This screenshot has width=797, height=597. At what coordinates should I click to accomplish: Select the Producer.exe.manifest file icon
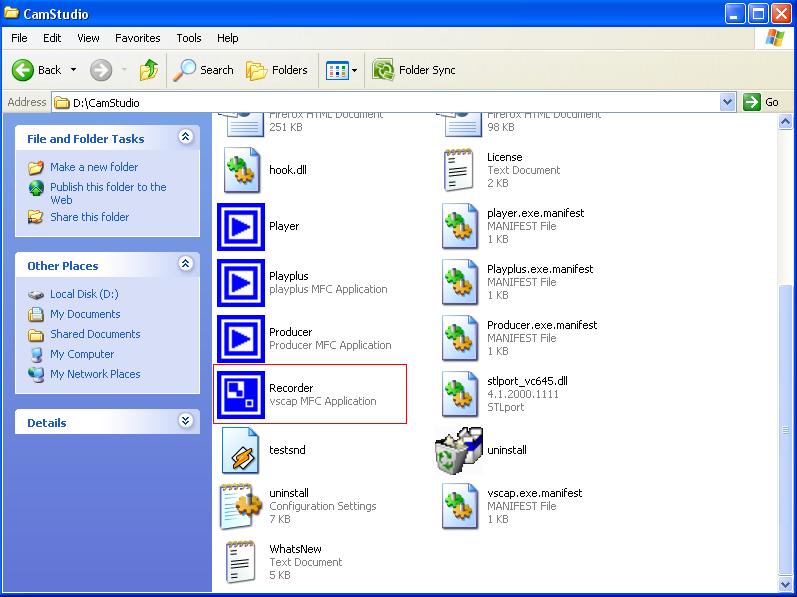(x=460, y=338)
